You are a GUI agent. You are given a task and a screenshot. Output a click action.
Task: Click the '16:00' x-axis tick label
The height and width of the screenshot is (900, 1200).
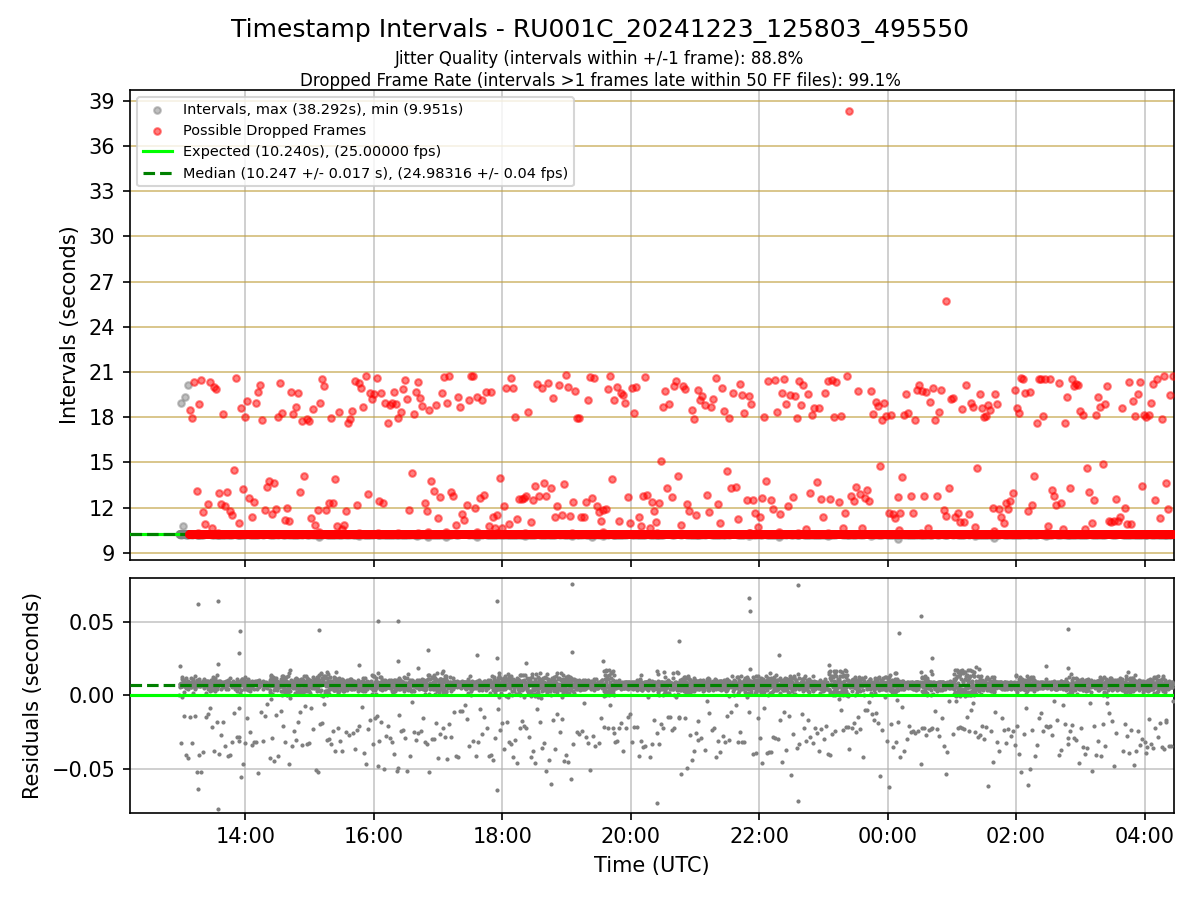coord(374,835)
